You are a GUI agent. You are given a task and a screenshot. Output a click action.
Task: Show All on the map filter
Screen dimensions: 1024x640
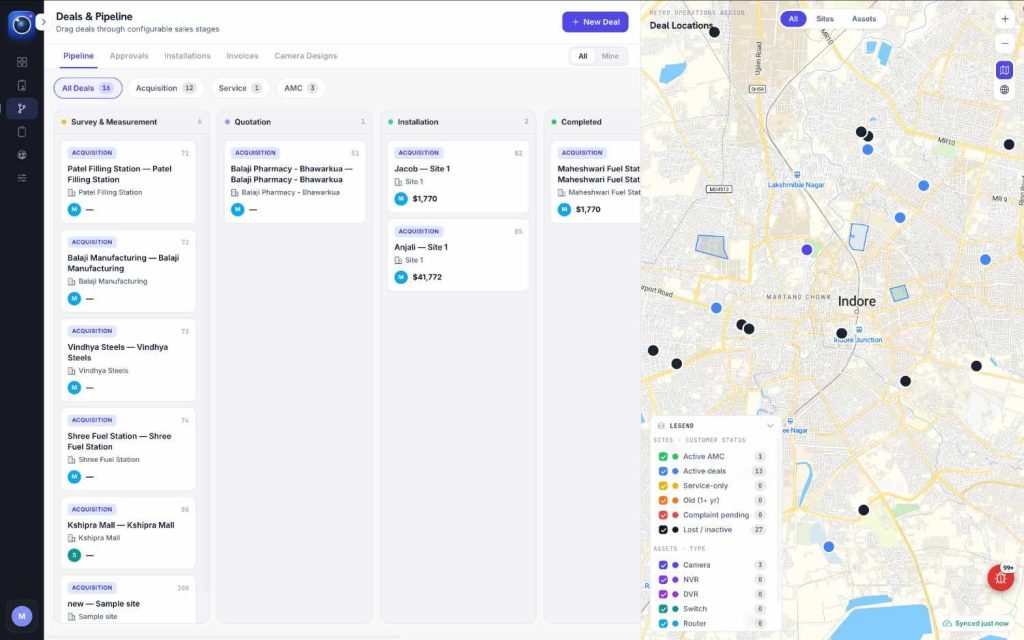point(793,19)
